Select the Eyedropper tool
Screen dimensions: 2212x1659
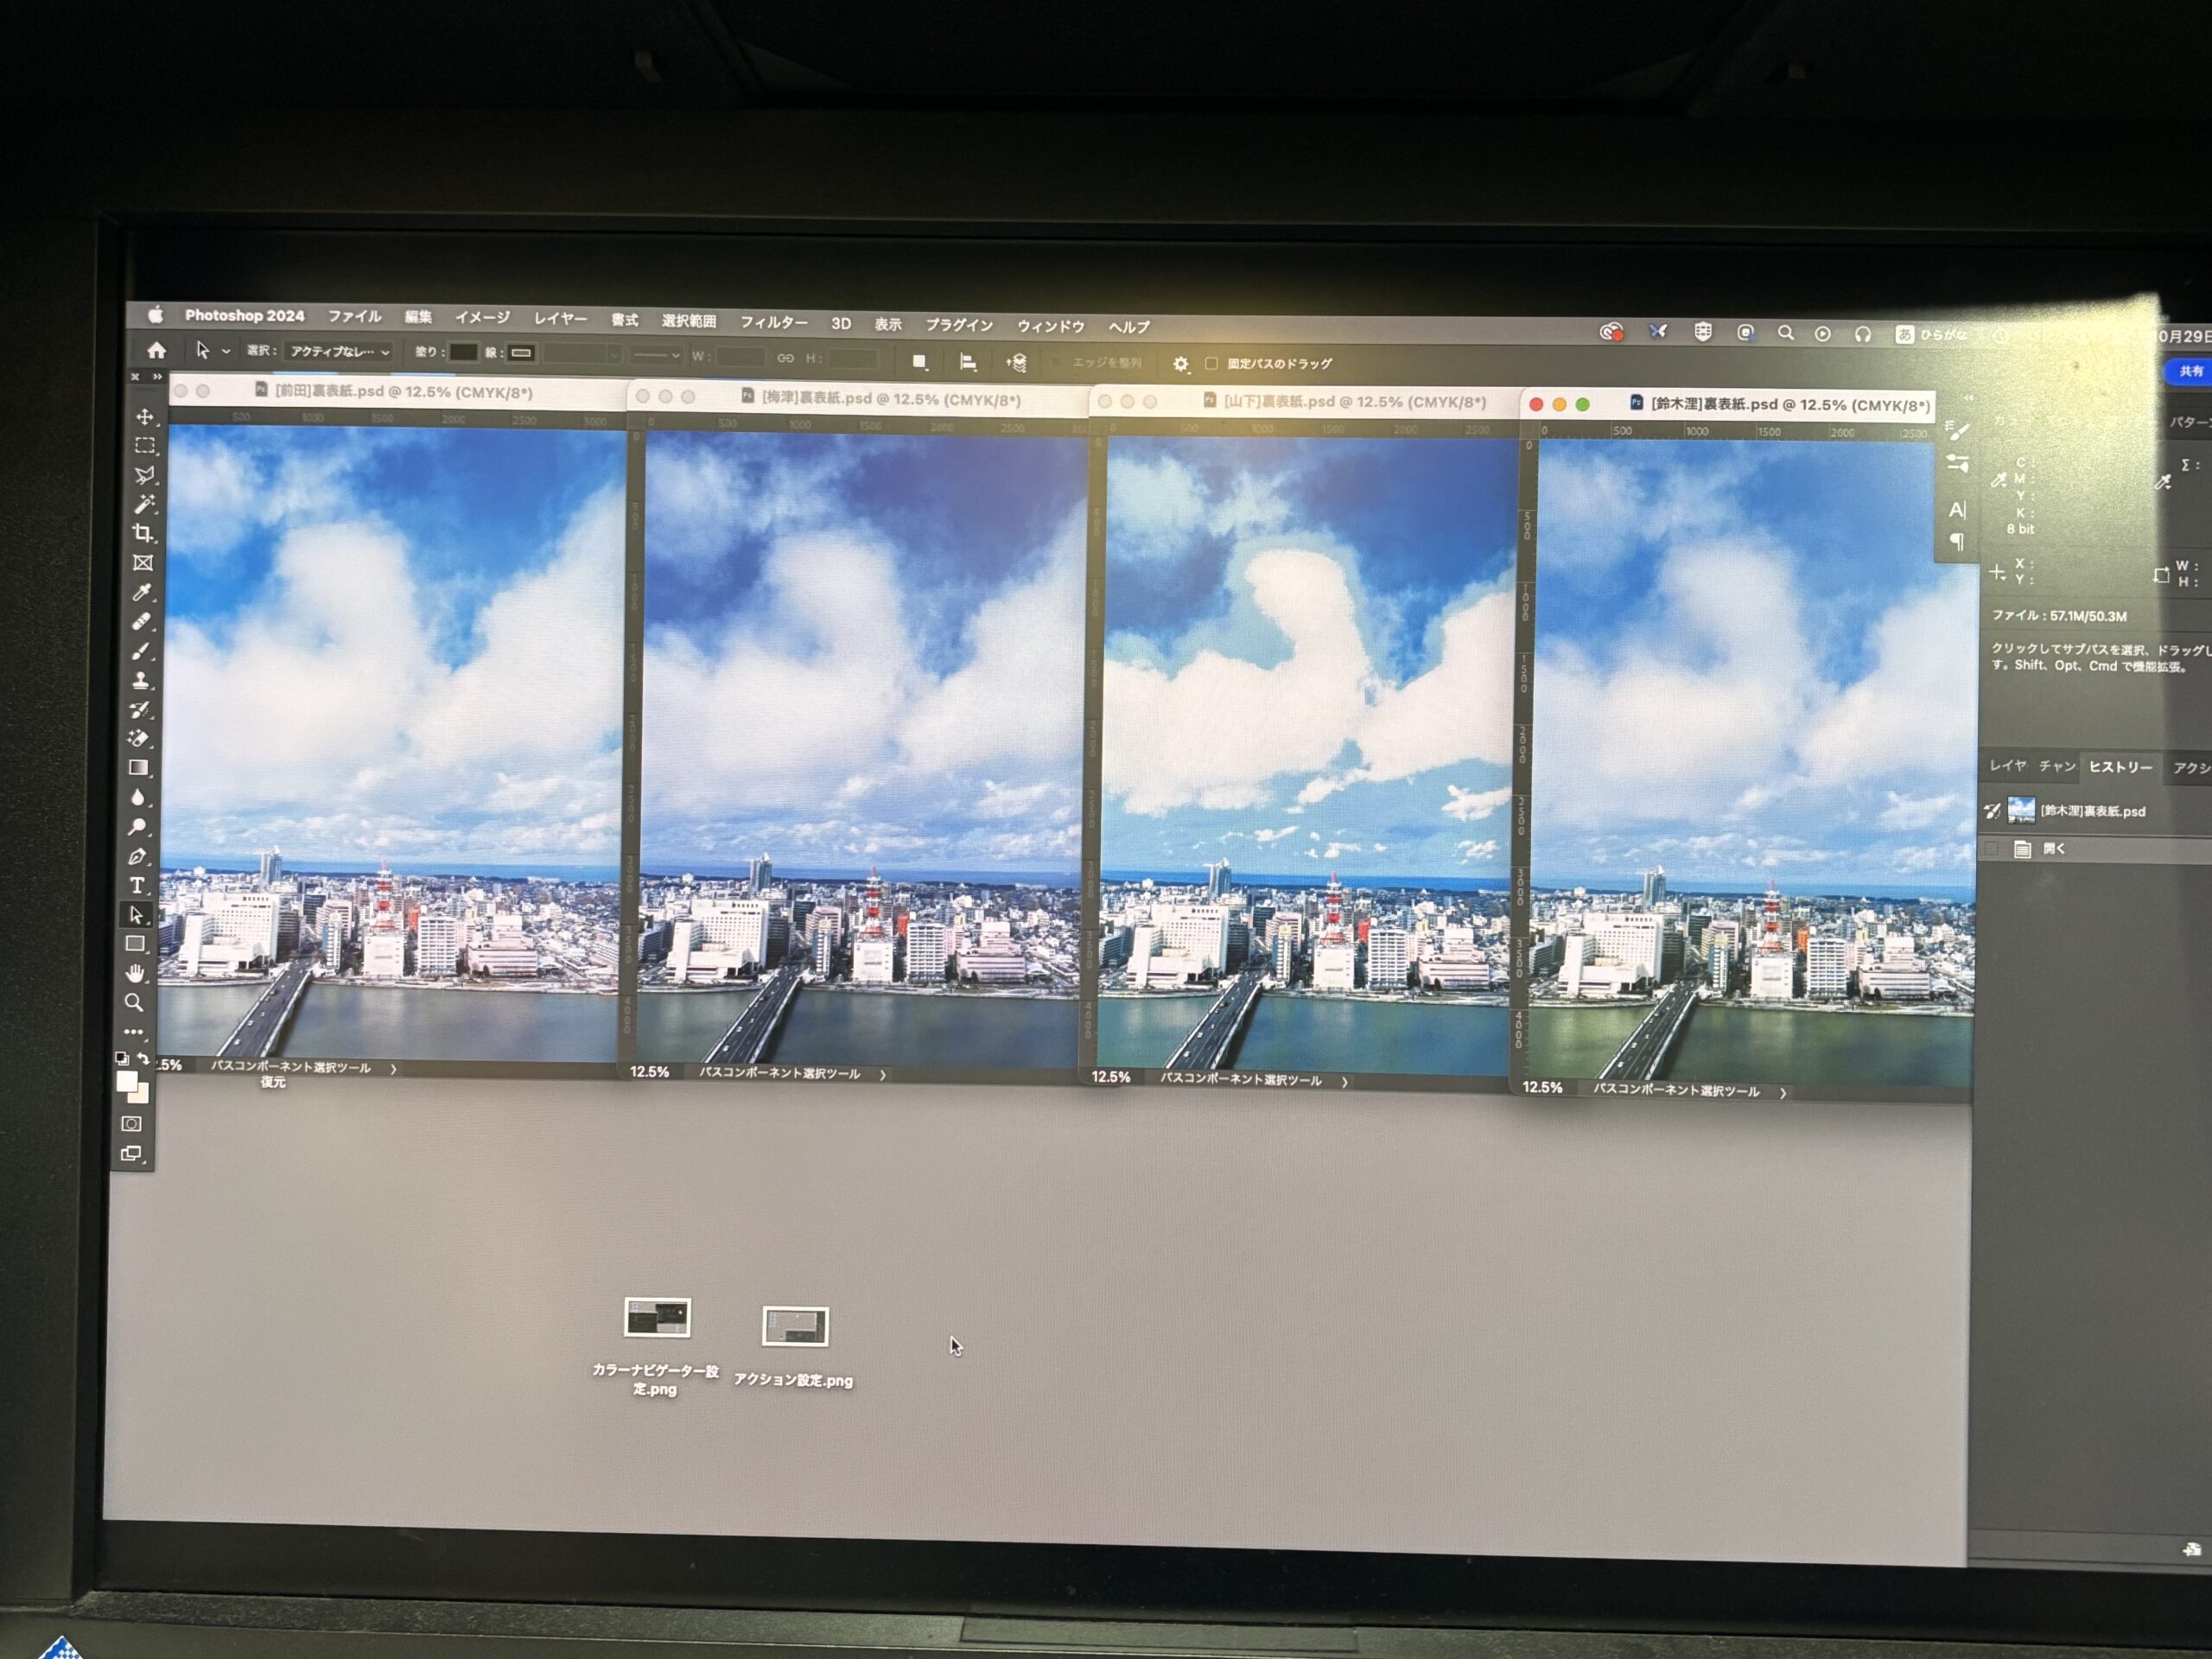143,592
